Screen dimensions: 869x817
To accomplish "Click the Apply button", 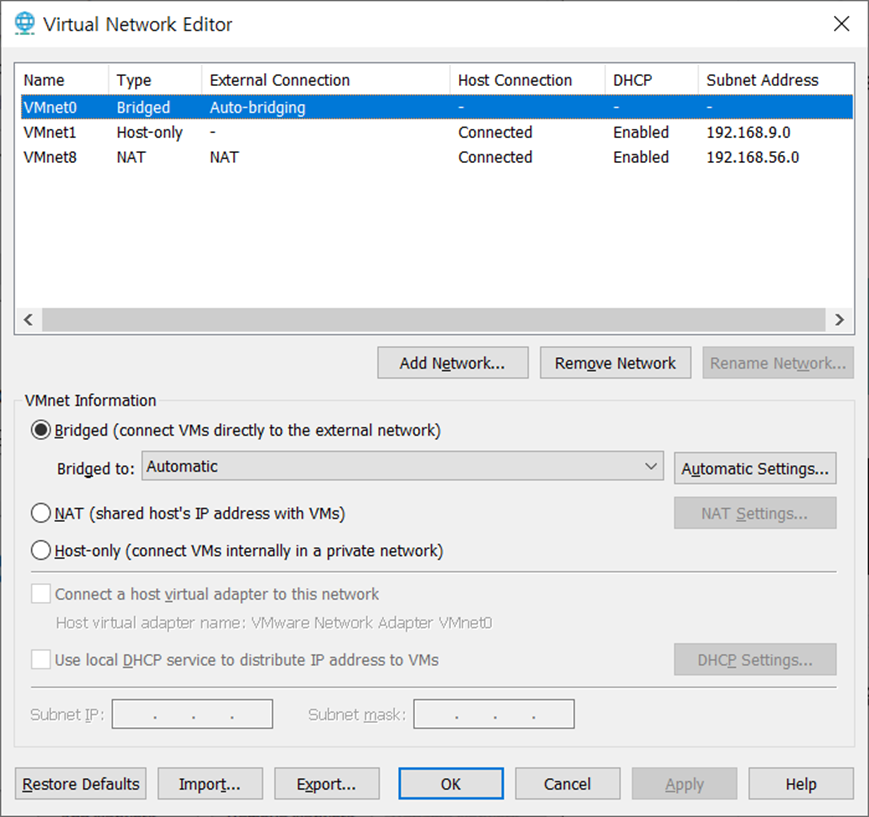I will pos(684,784).
